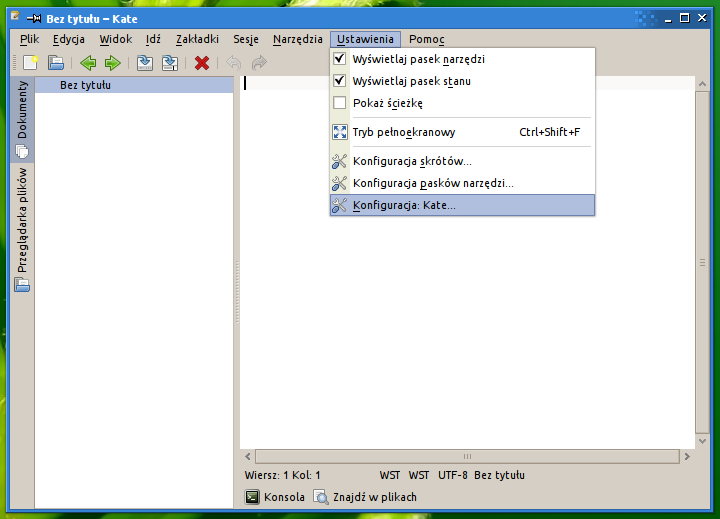The image size is (720, 519).
Task: Click the horizontal scrollbar left arrow
Action: tap(248, 457)
